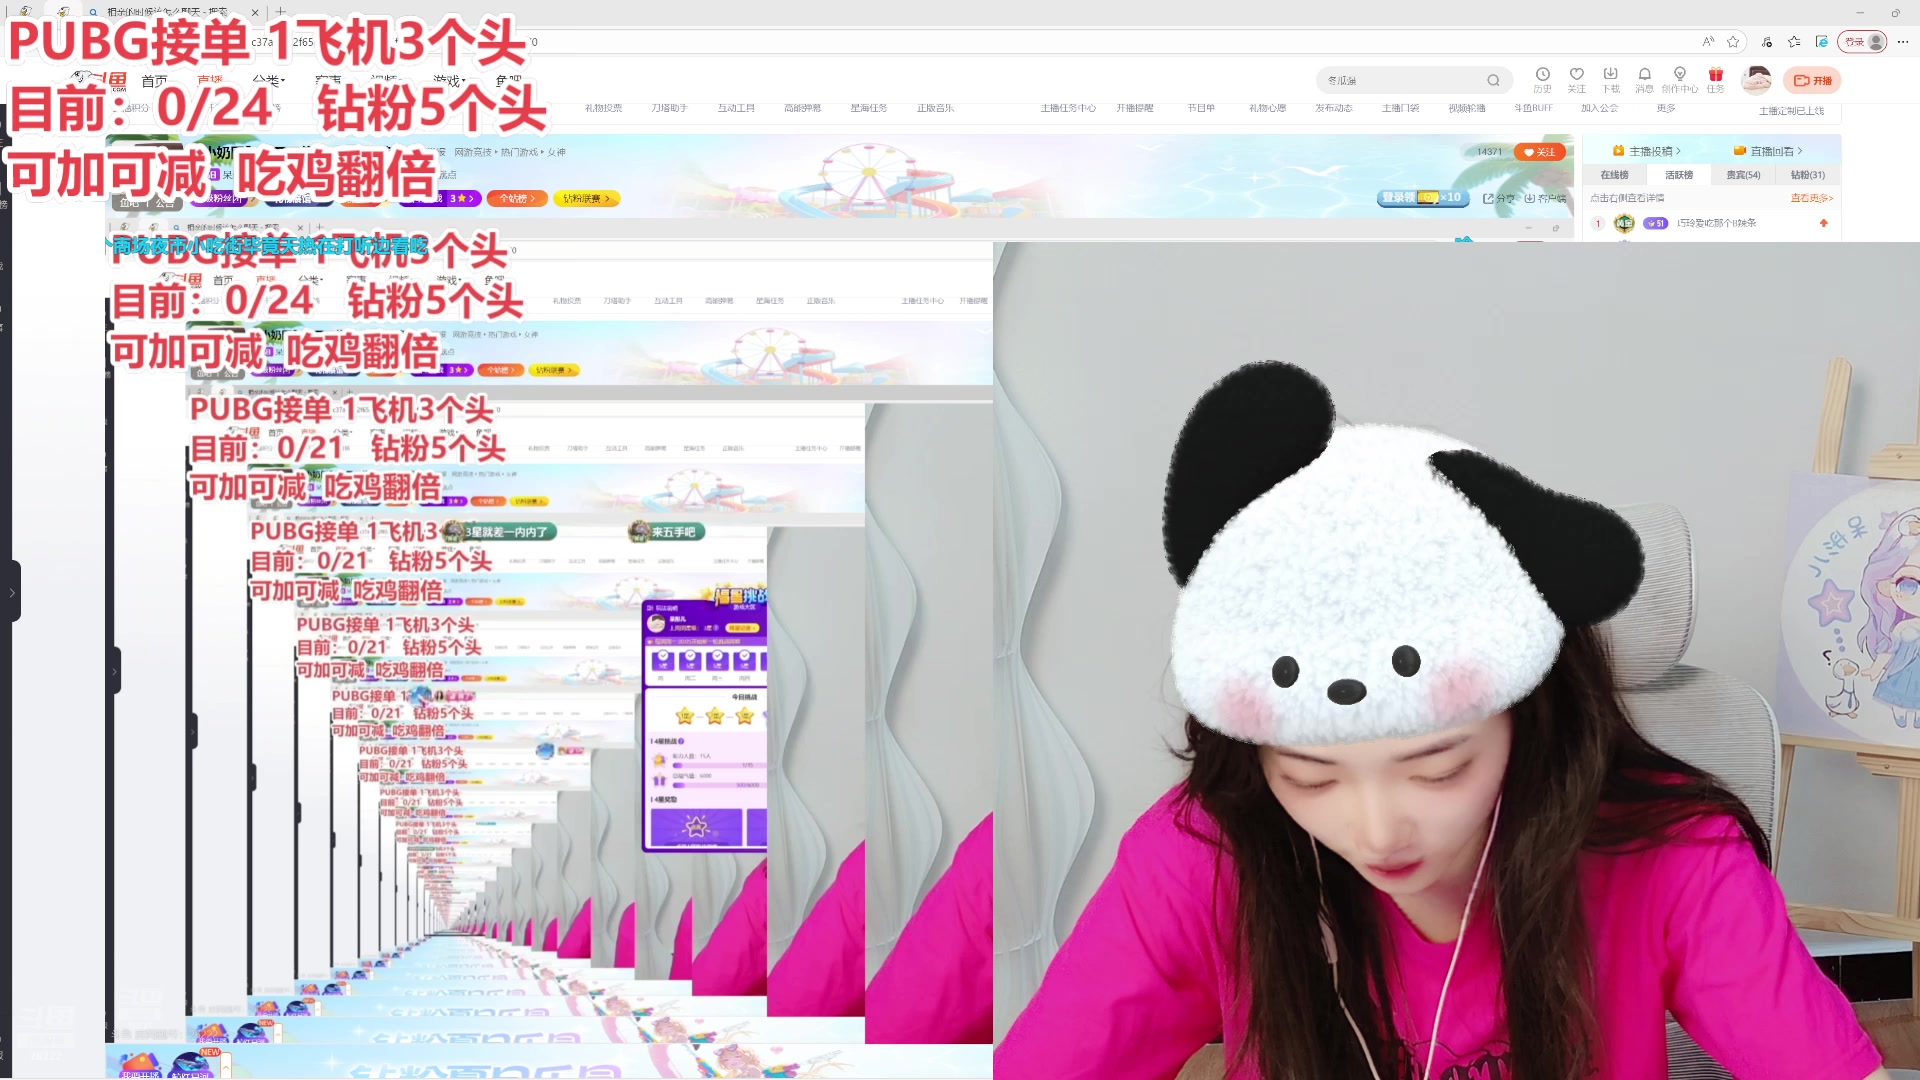Viewport: 1920px width, 1080px height.
Task: Expand the 游戏 games dropdown
Action: (449, 80)
